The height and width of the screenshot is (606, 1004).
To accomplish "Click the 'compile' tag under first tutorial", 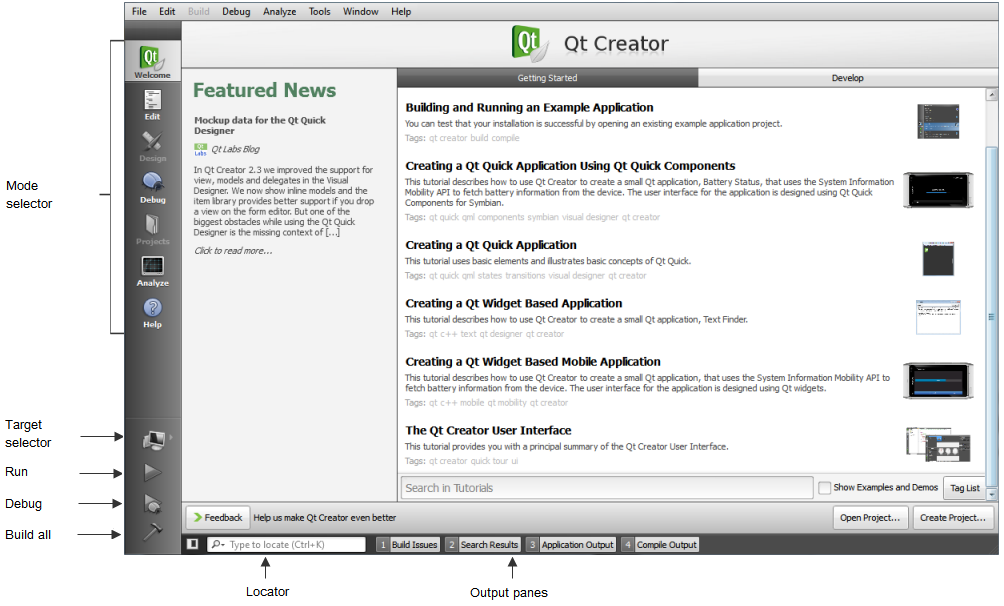I will (x=505, y=138).
